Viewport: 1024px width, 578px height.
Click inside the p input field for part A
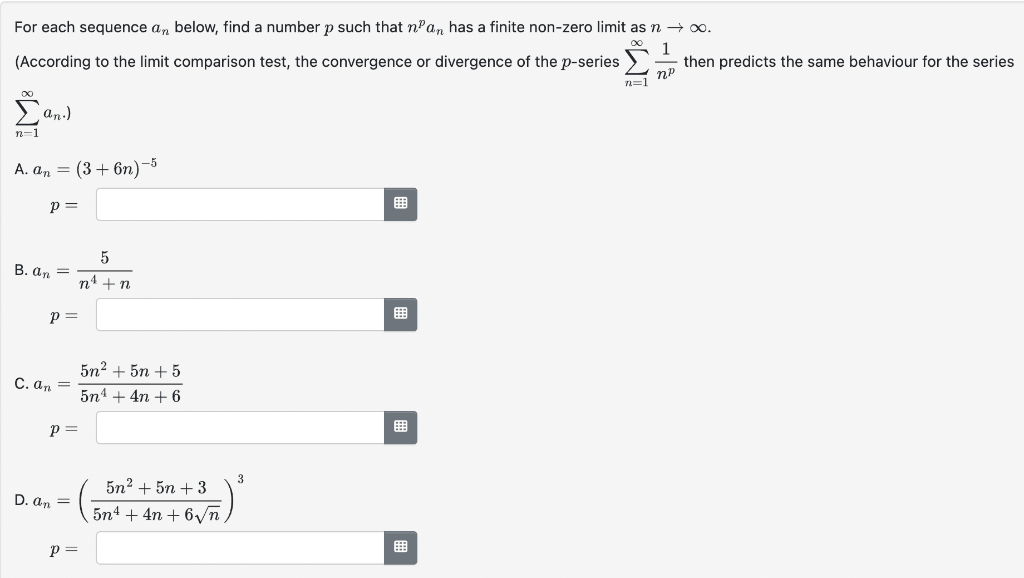[240, 204]
